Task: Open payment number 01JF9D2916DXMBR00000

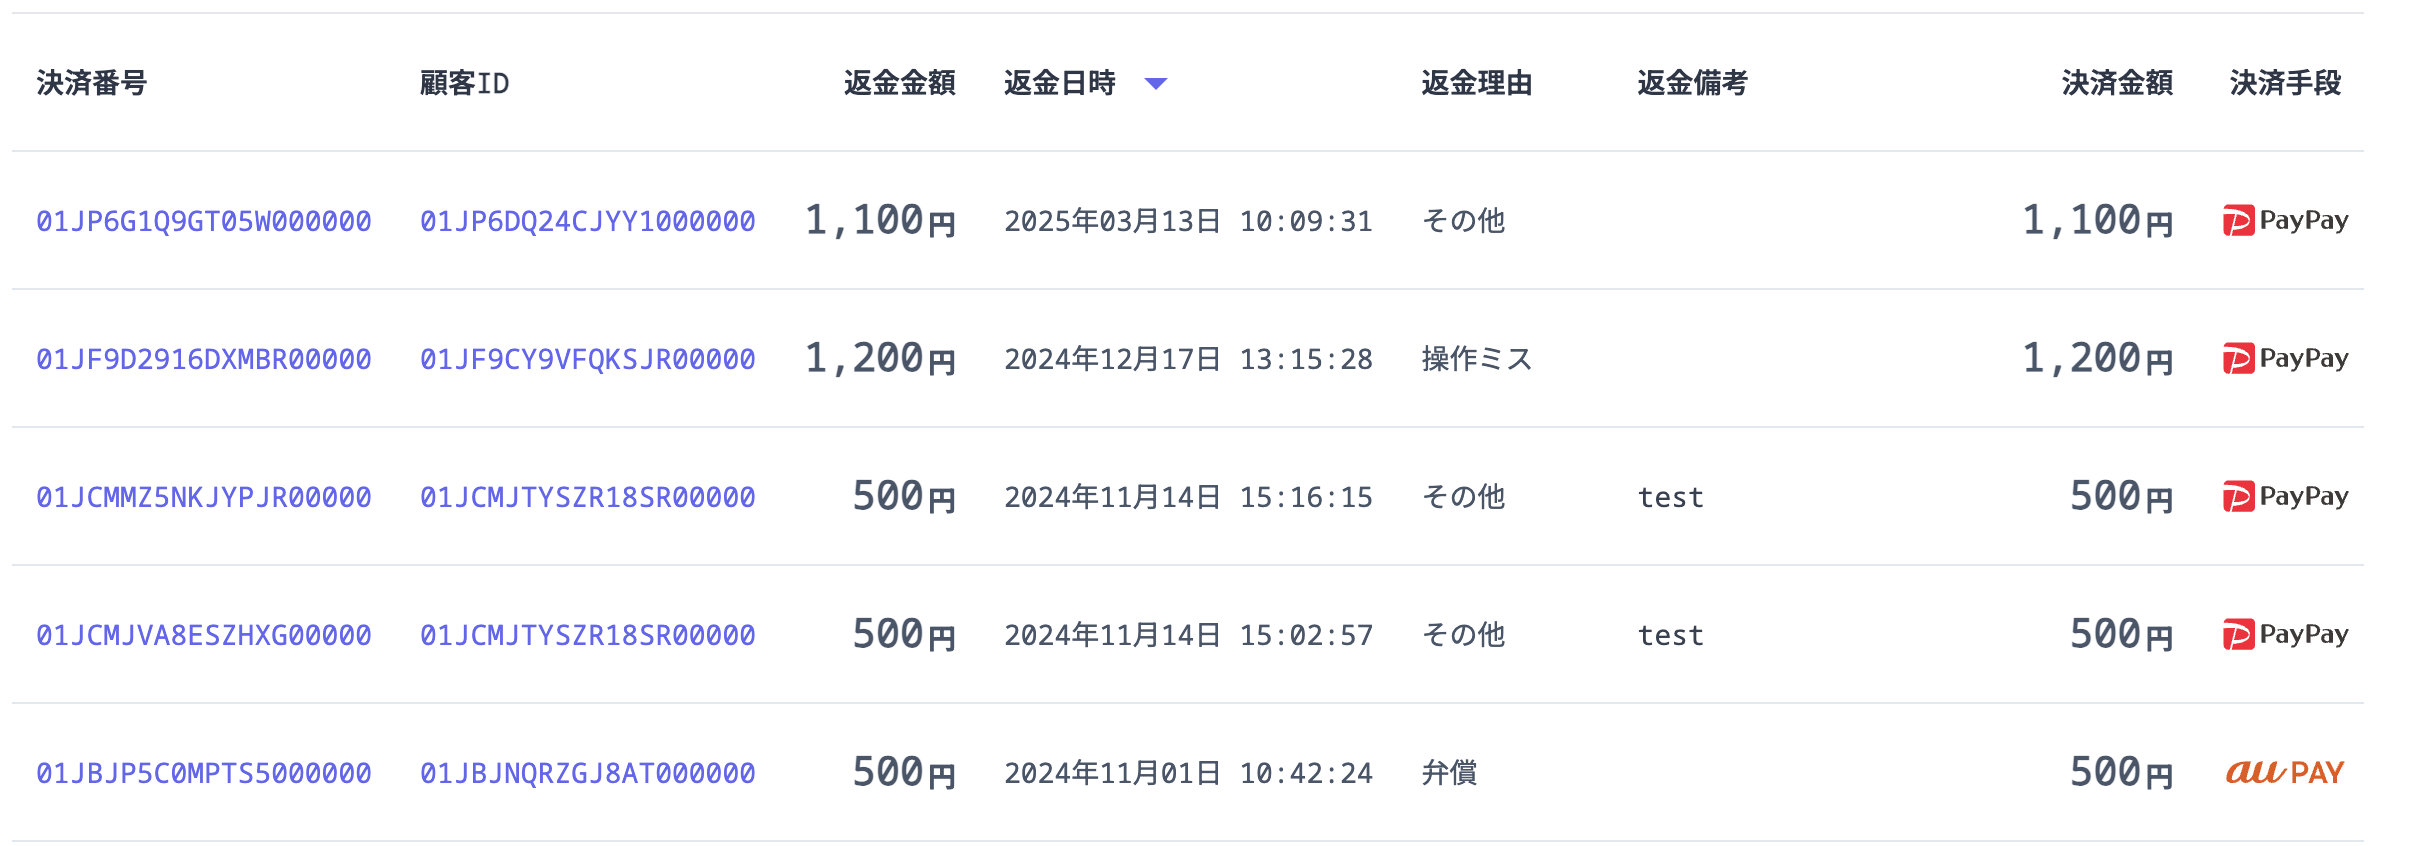Action: click(204, 359)
